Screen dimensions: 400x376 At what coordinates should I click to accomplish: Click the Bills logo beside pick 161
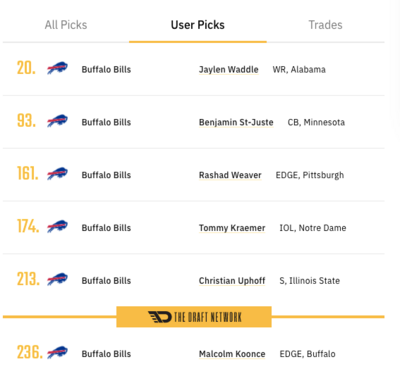click(x=57, y=173)
